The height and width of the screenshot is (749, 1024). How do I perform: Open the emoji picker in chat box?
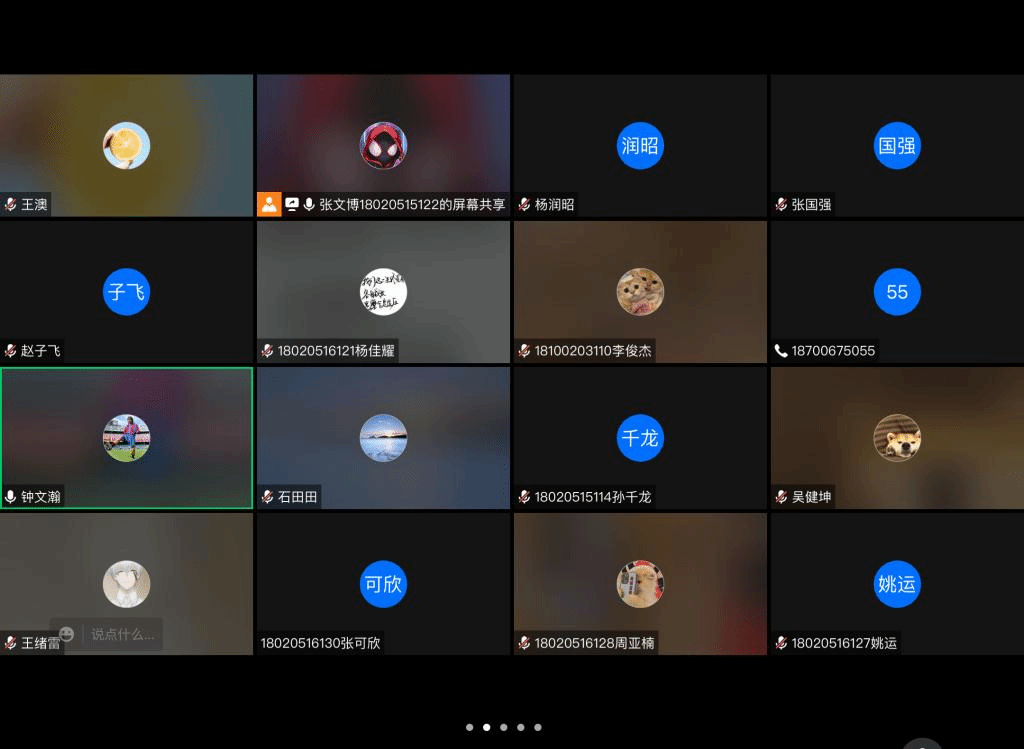point(67,634)
